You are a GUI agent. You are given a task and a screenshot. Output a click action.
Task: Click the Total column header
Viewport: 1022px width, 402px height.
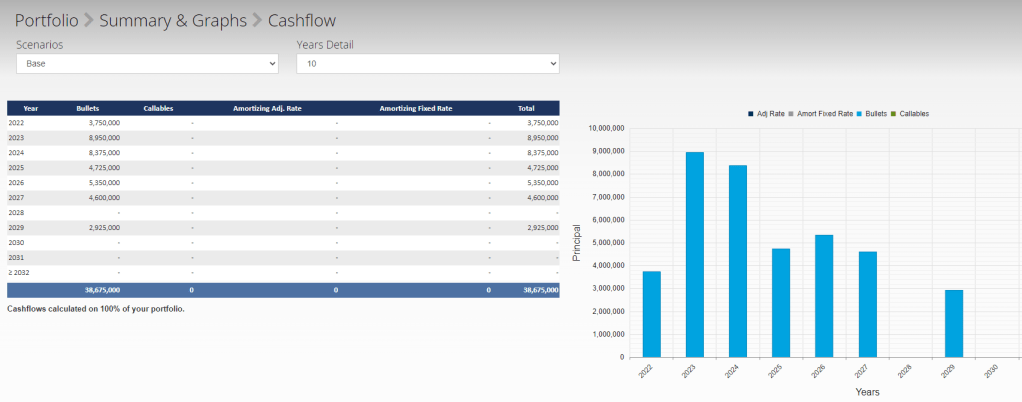pos(526,108)
